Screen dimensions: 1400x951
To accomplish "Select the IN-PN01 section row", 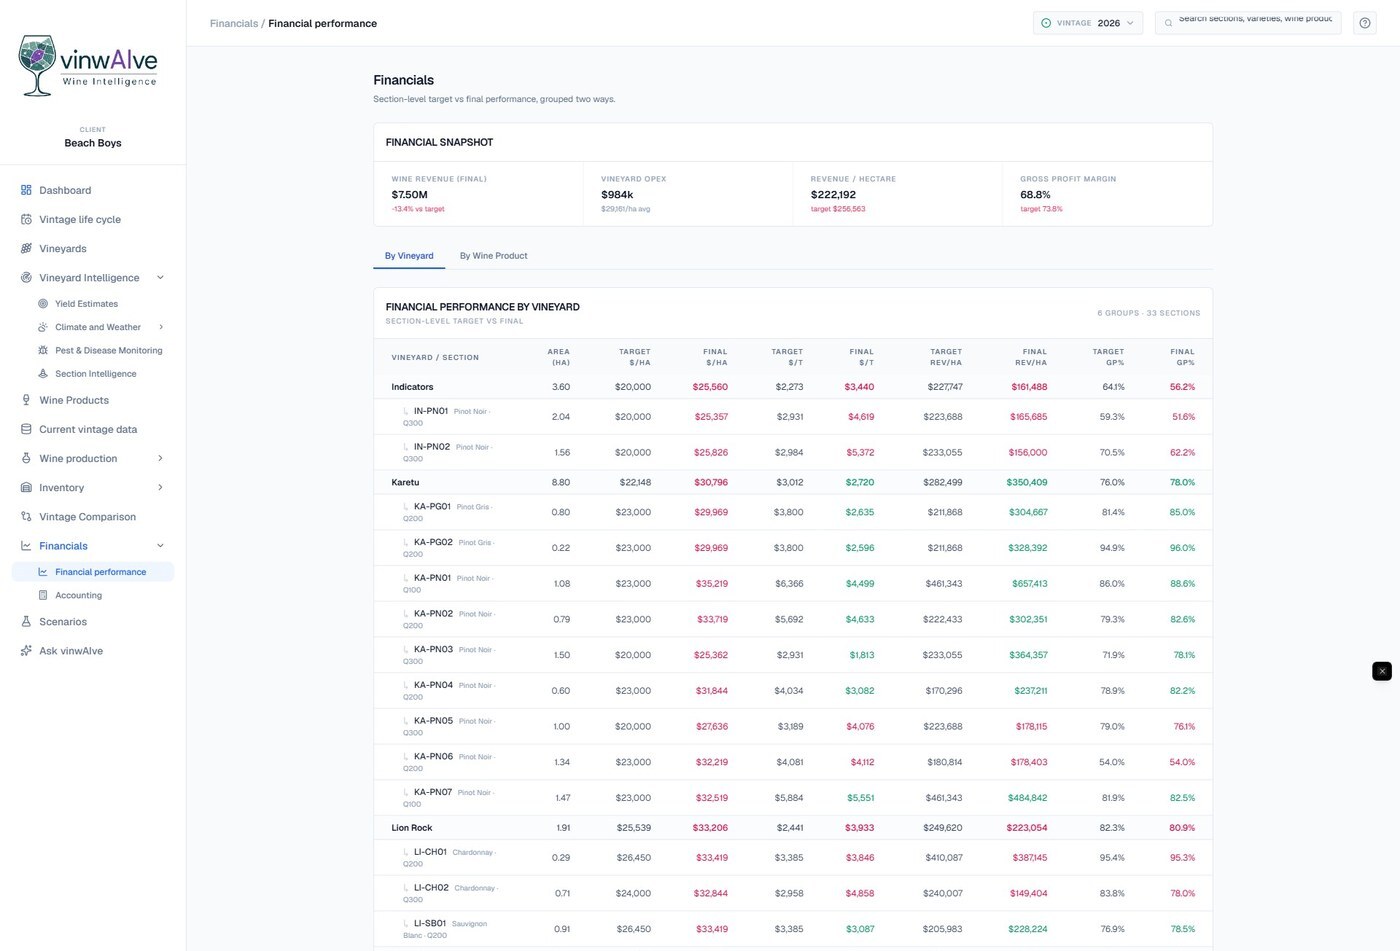I will click(793, 417).
